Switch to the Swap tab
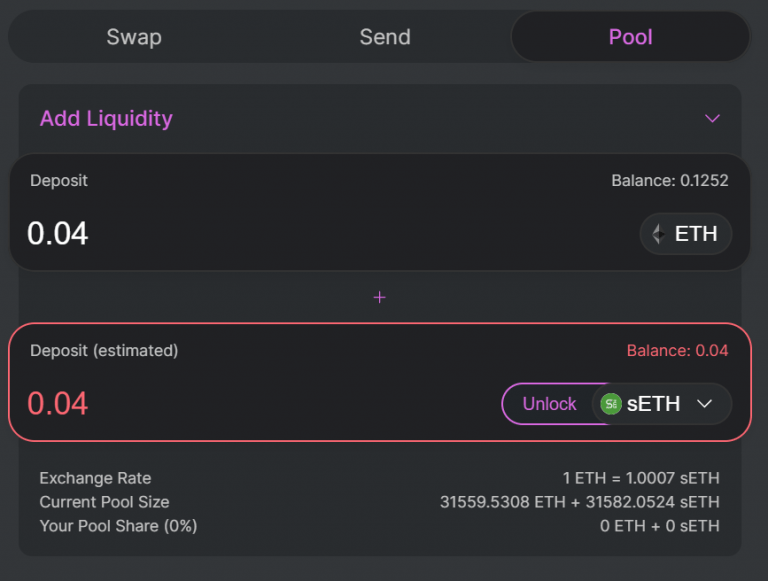 [x=134, y=37]
